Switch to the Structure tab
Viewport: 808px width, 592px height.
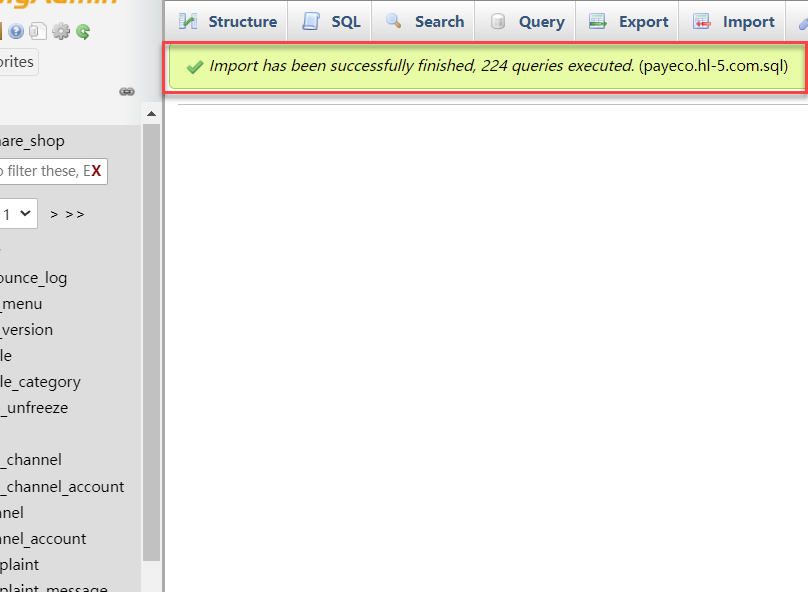click(228, 21)
